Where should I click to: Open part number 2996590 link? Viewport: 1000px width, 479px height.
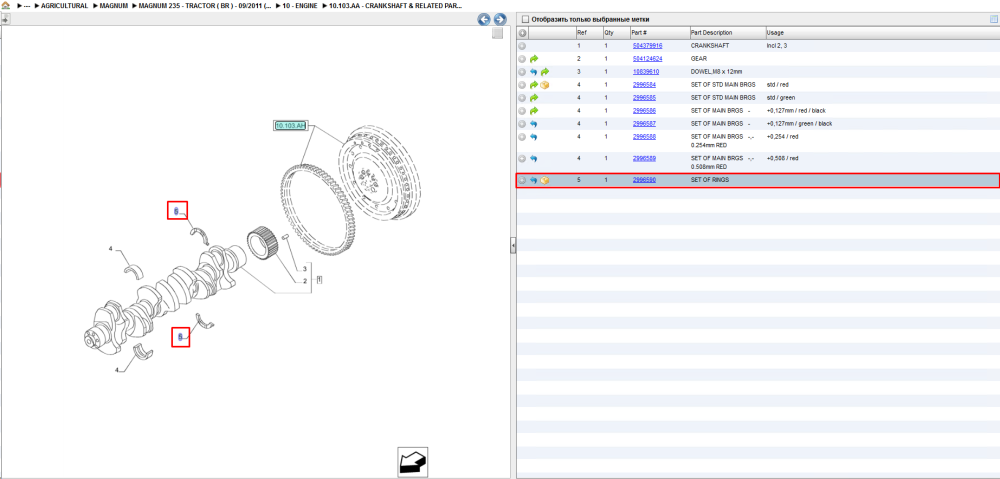coord(644,181)
